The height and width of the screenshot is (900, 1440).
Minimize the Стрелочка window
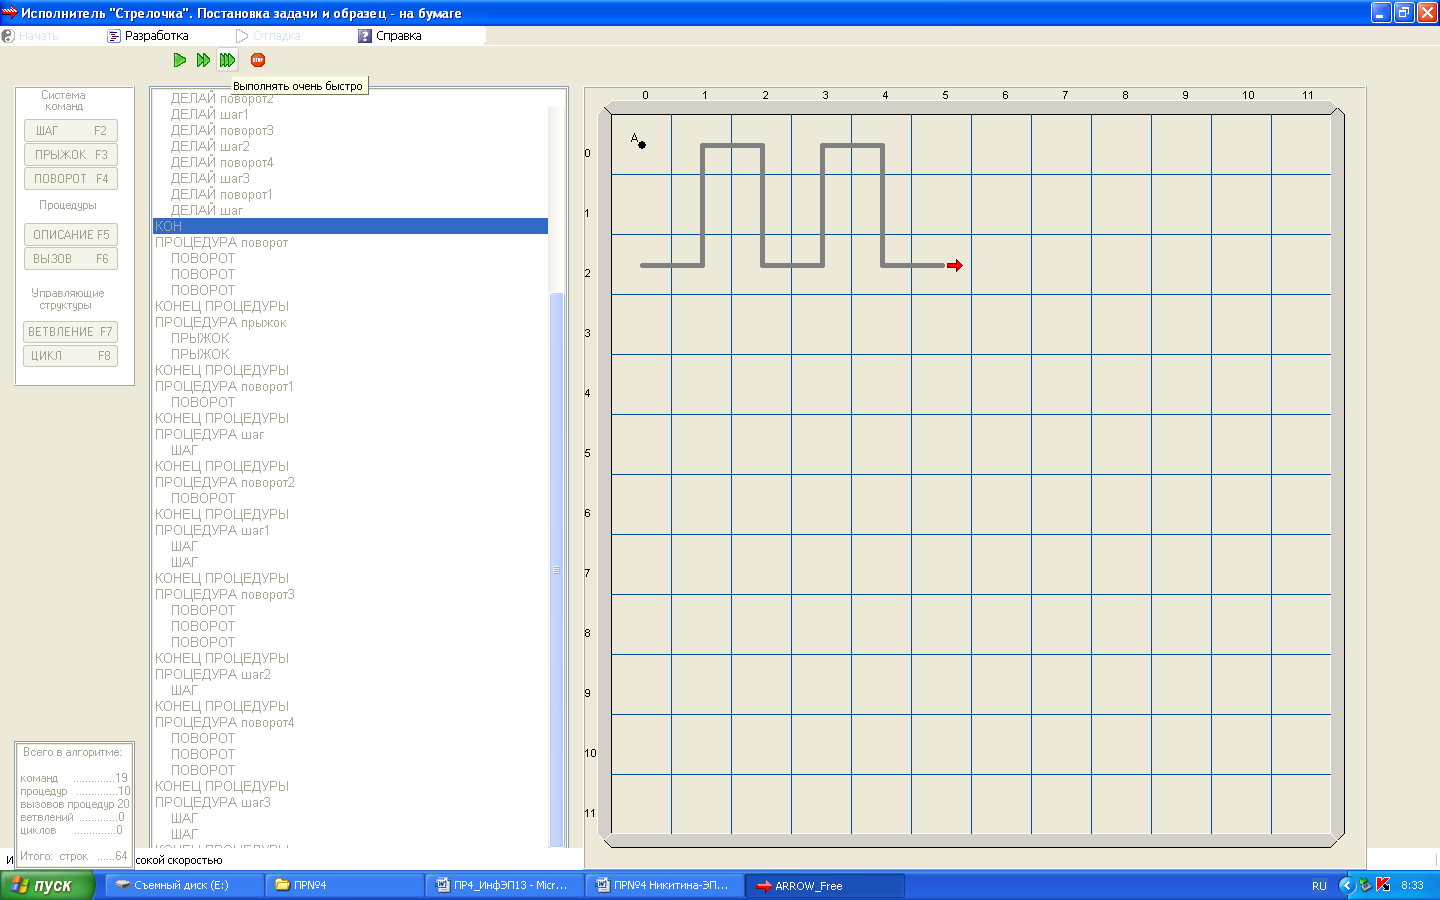click(x=1381, y=12)
